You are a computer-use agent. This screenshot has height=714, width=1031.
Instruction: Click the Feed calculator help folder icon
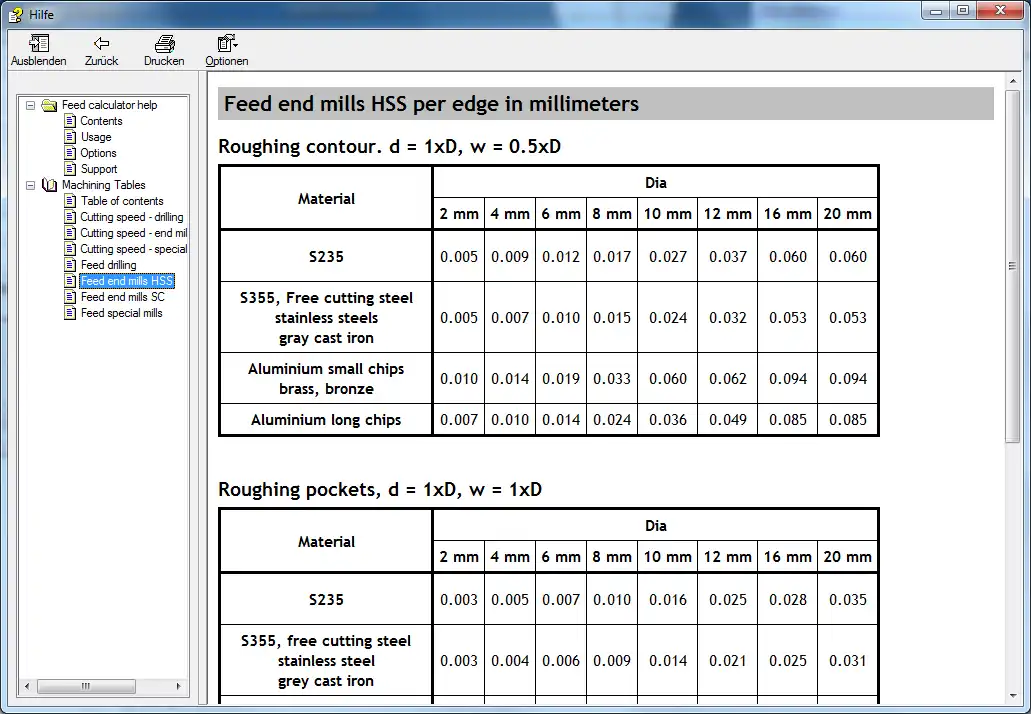[x=49, y=105]
